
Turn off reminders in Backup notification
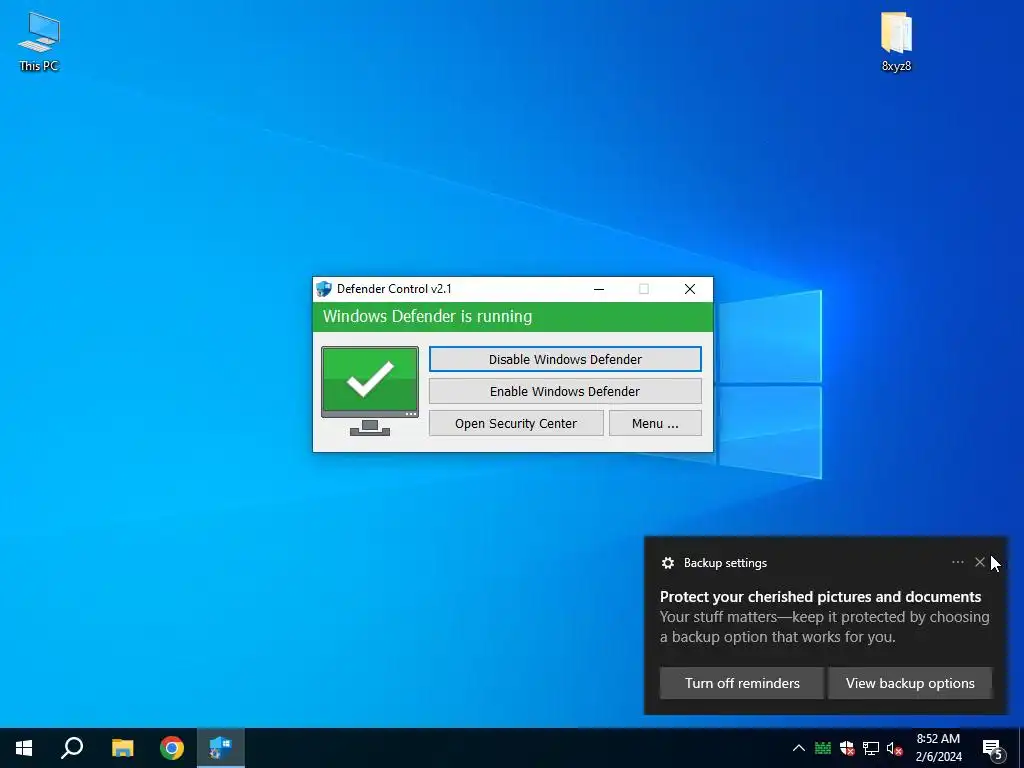coord(742,683)
